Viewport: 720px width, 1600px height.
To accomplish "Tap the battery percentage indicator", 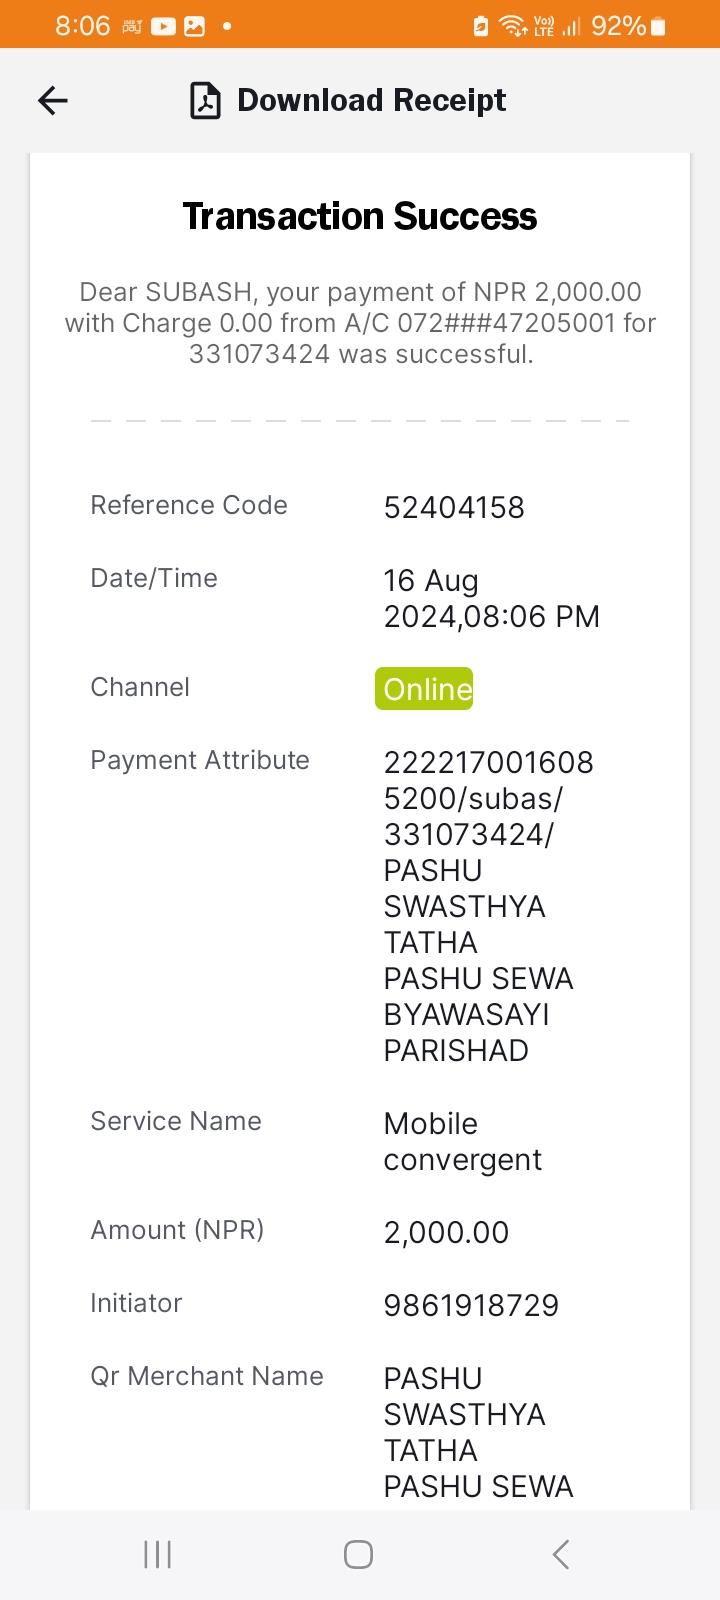I will 628,26.
